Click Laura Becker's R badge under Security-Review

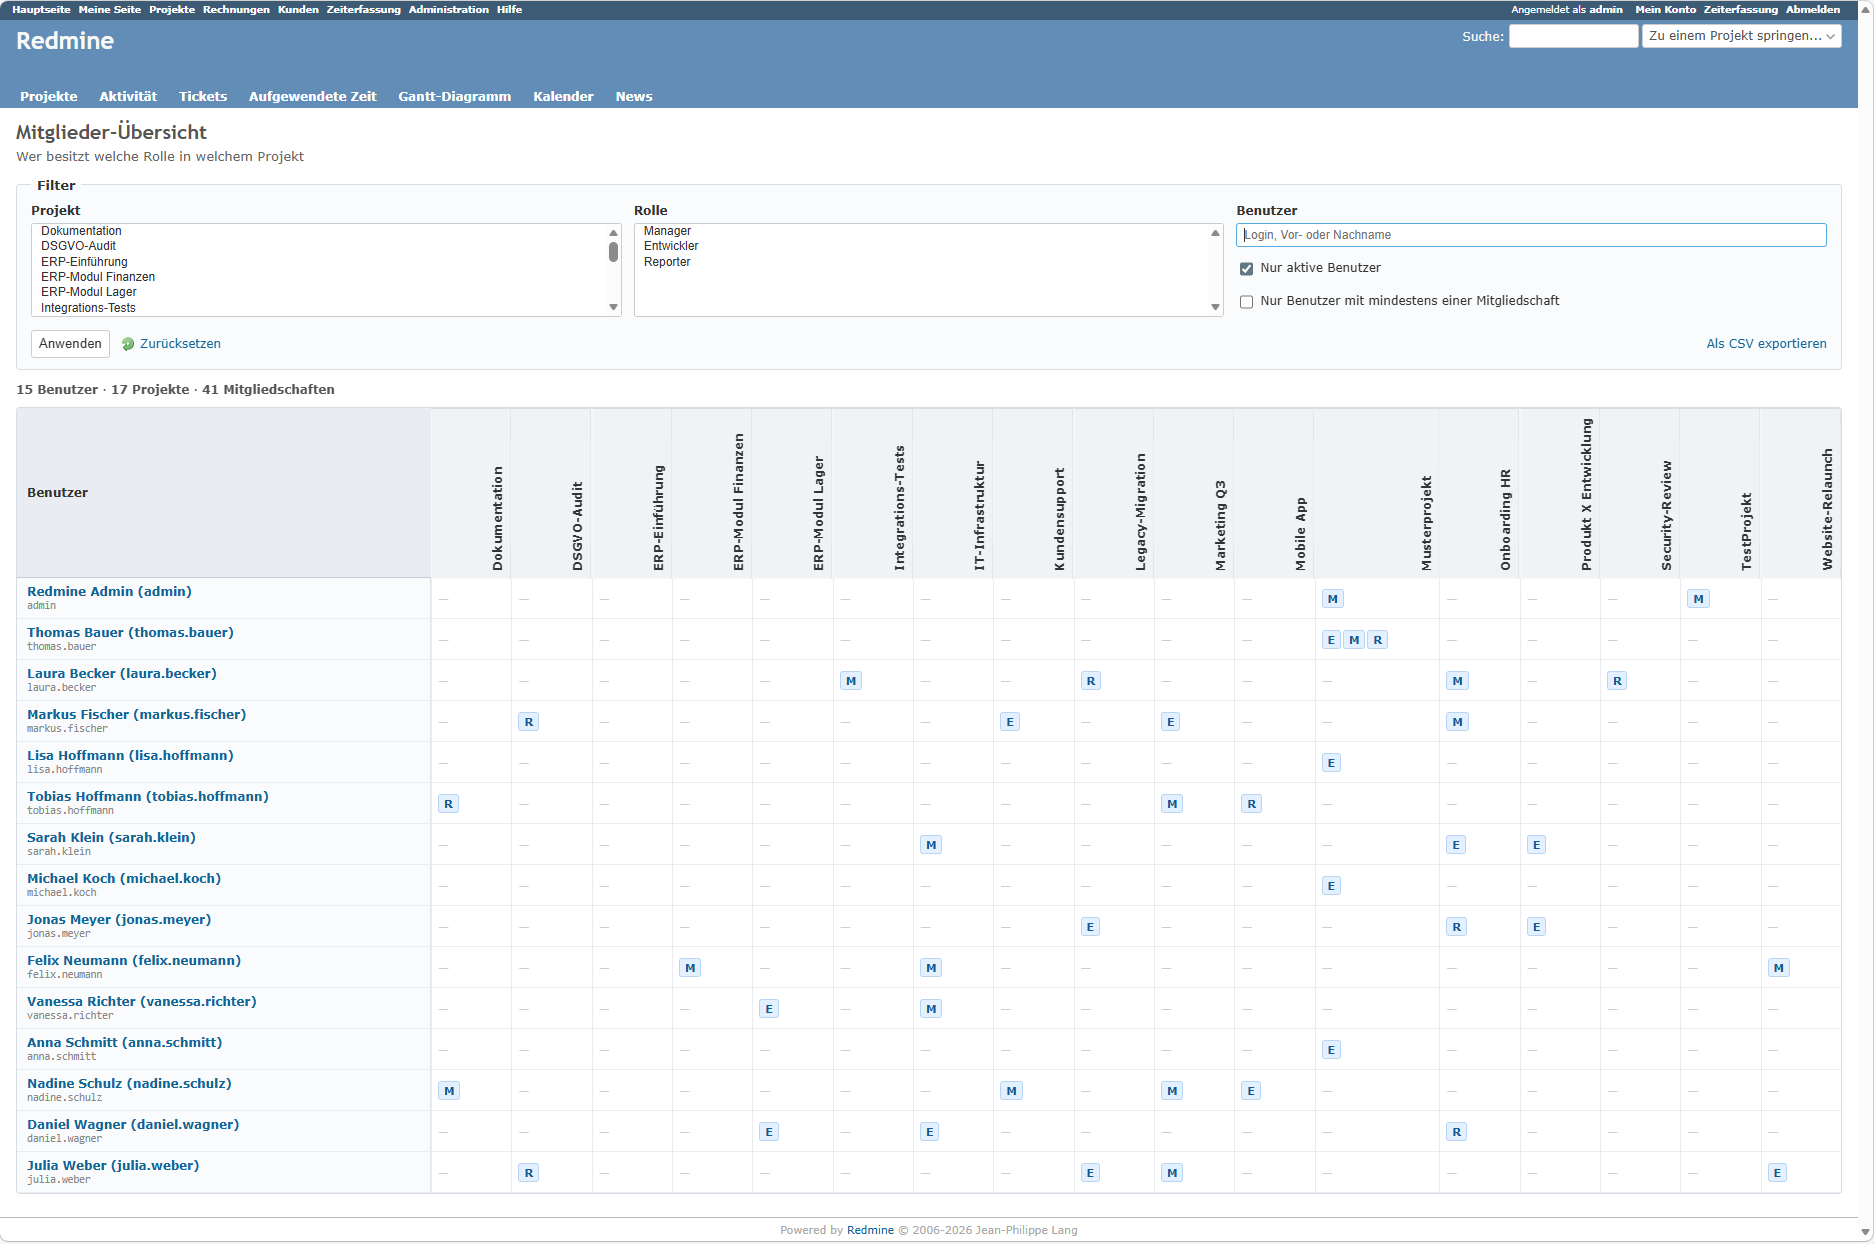[1617, 681]
